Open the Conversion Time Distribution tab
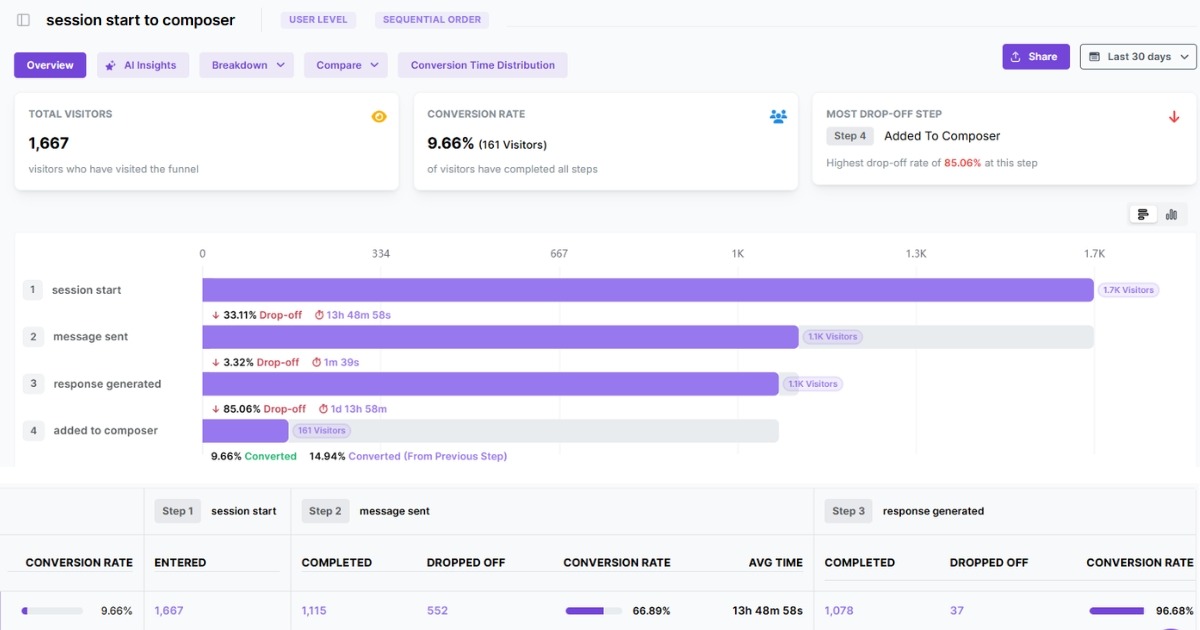Image resolution: width=1200 pixels, height=630 pixels. pyautogui.click(x=482, y=64)
